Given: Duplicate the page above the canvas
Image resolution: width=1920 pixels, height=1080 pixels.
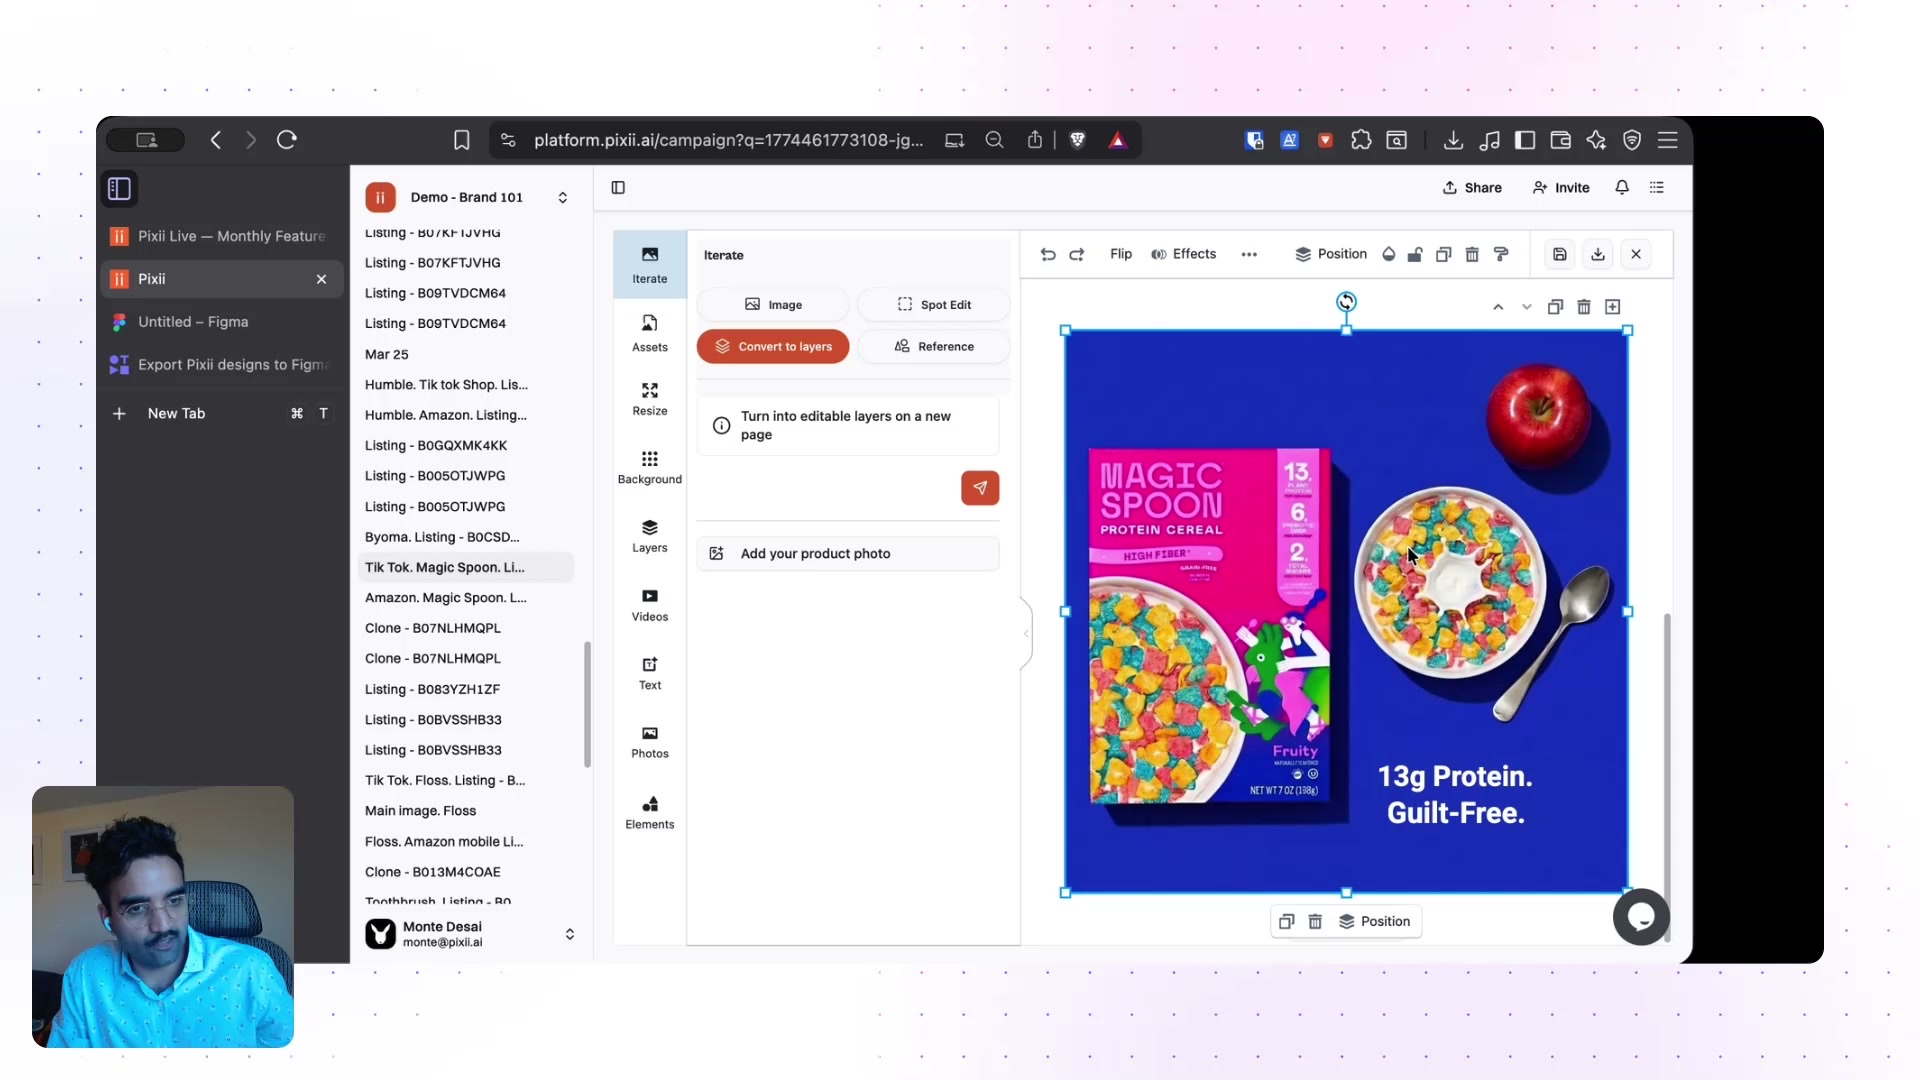Looking at the screenshot, I should coord(1555,308).
